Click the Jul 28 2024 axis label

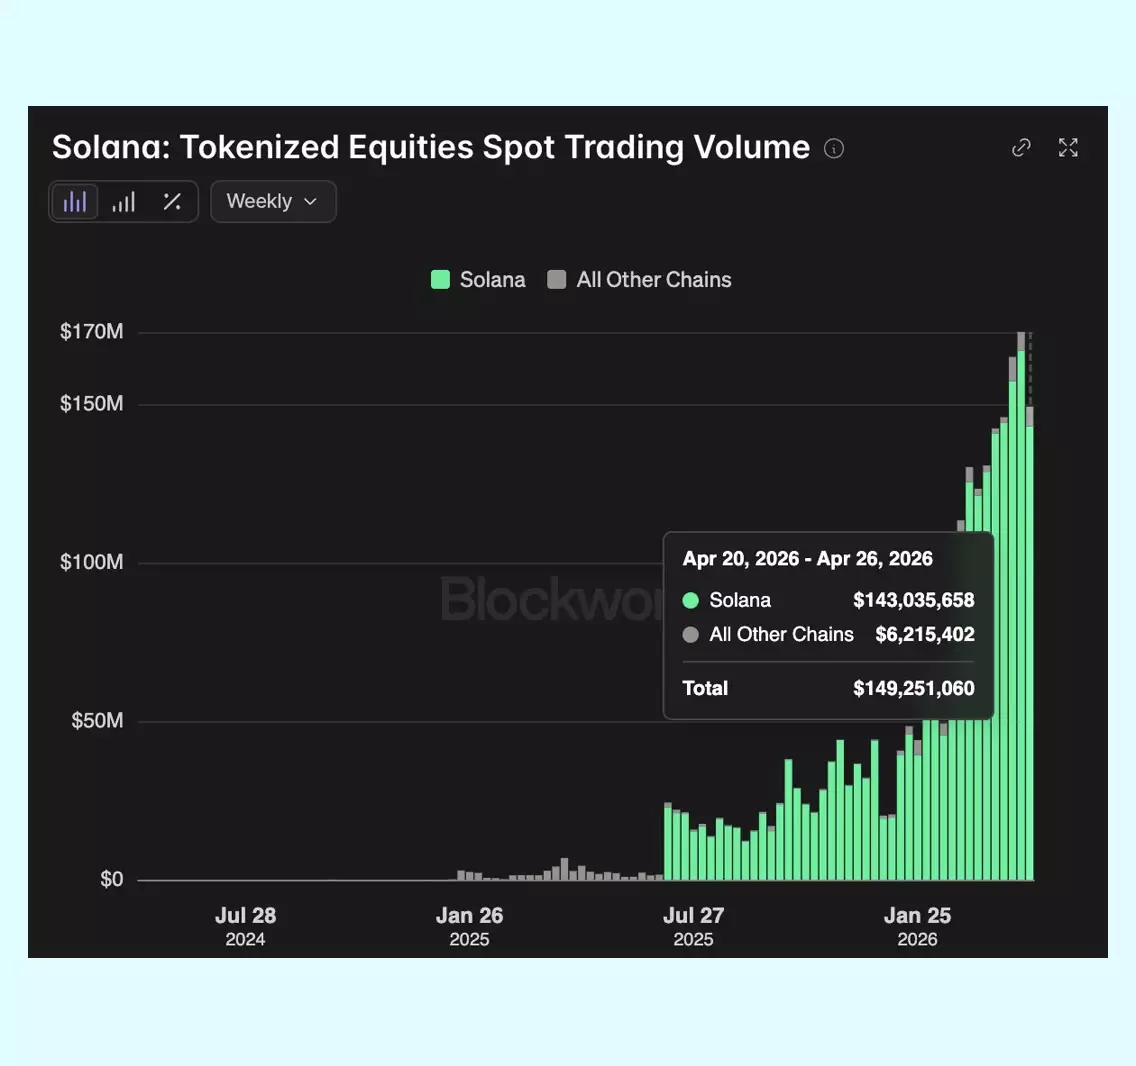point(246,926)
